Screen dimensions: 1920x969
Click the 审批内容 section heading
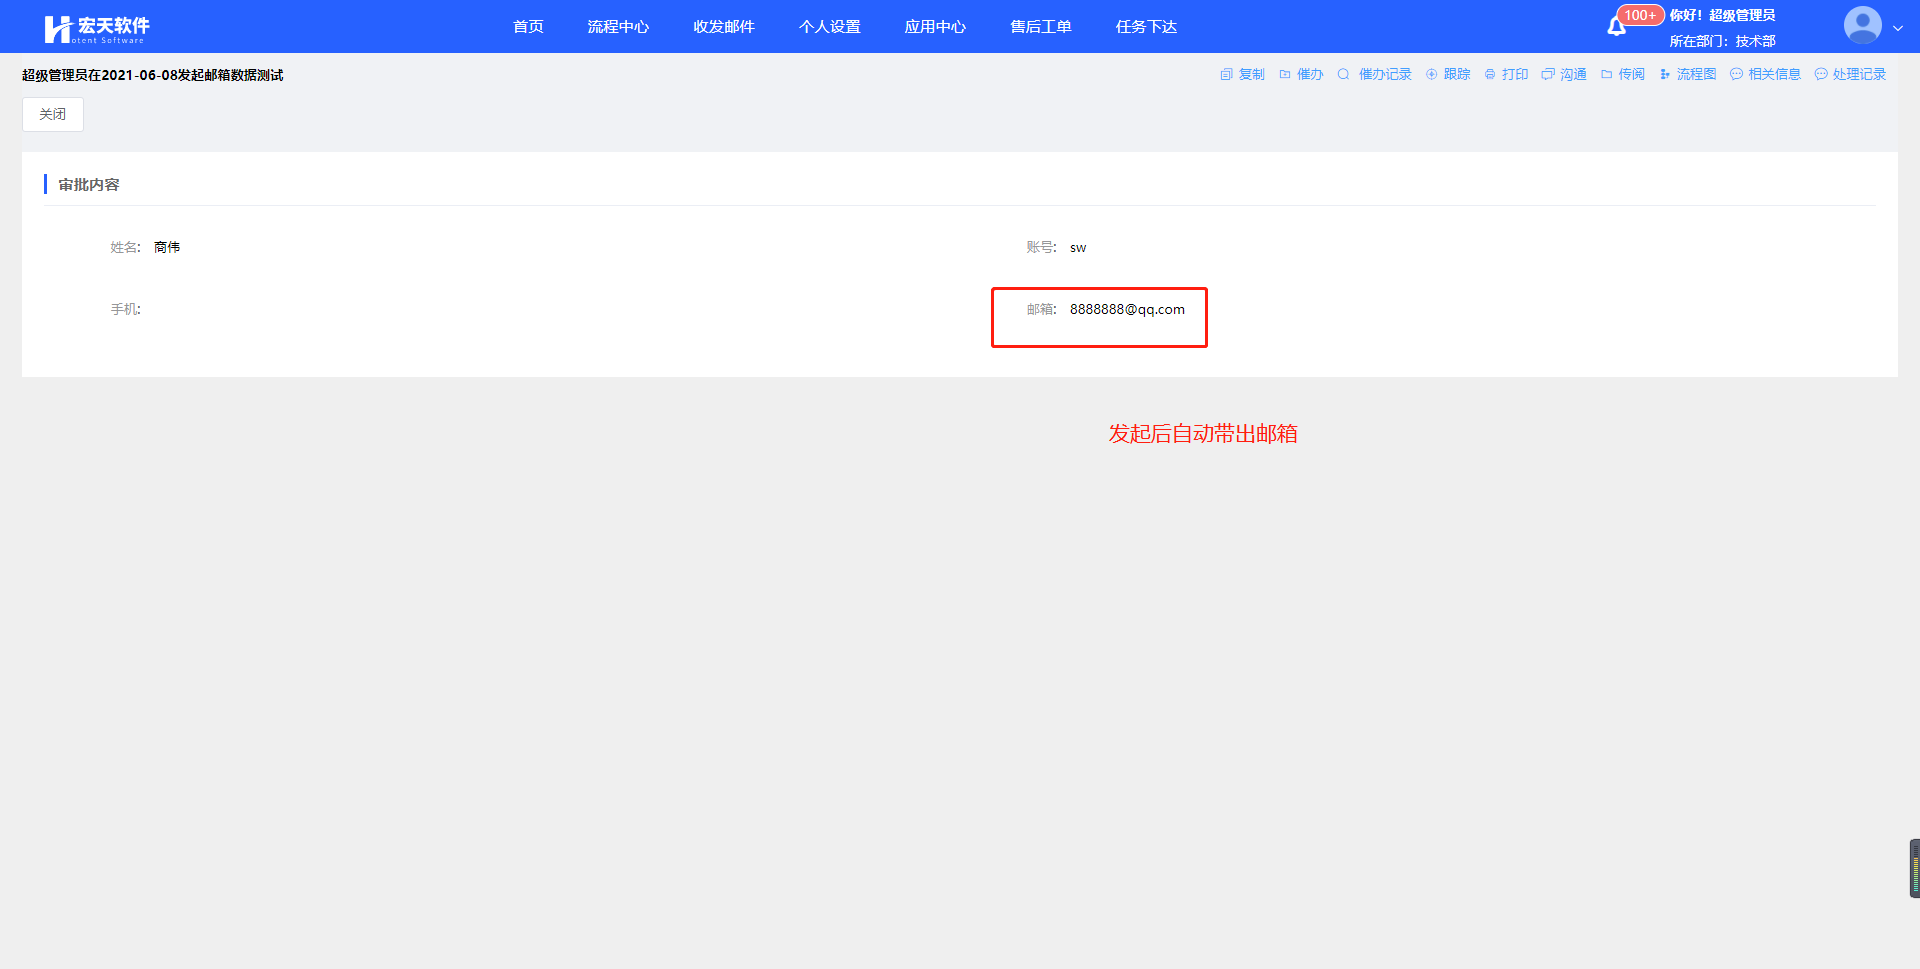click(89, 185)
